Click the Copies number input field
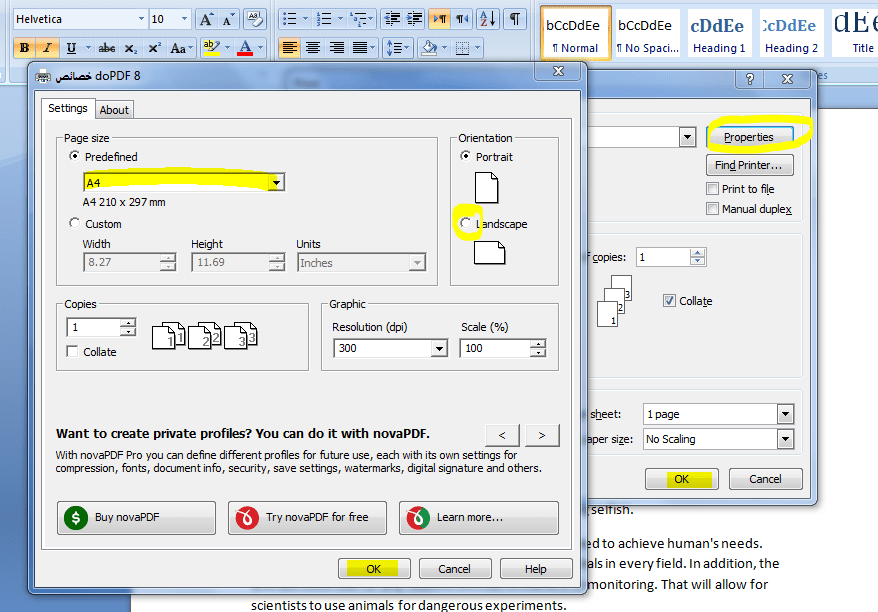The height and width of the screenshot is (612, 878). pyautogui.click(x=93, y=328)
